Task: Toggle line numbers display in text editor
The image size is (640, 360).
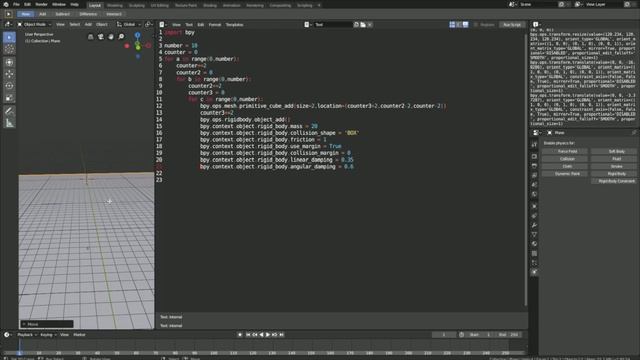Action: coord(452,24)
